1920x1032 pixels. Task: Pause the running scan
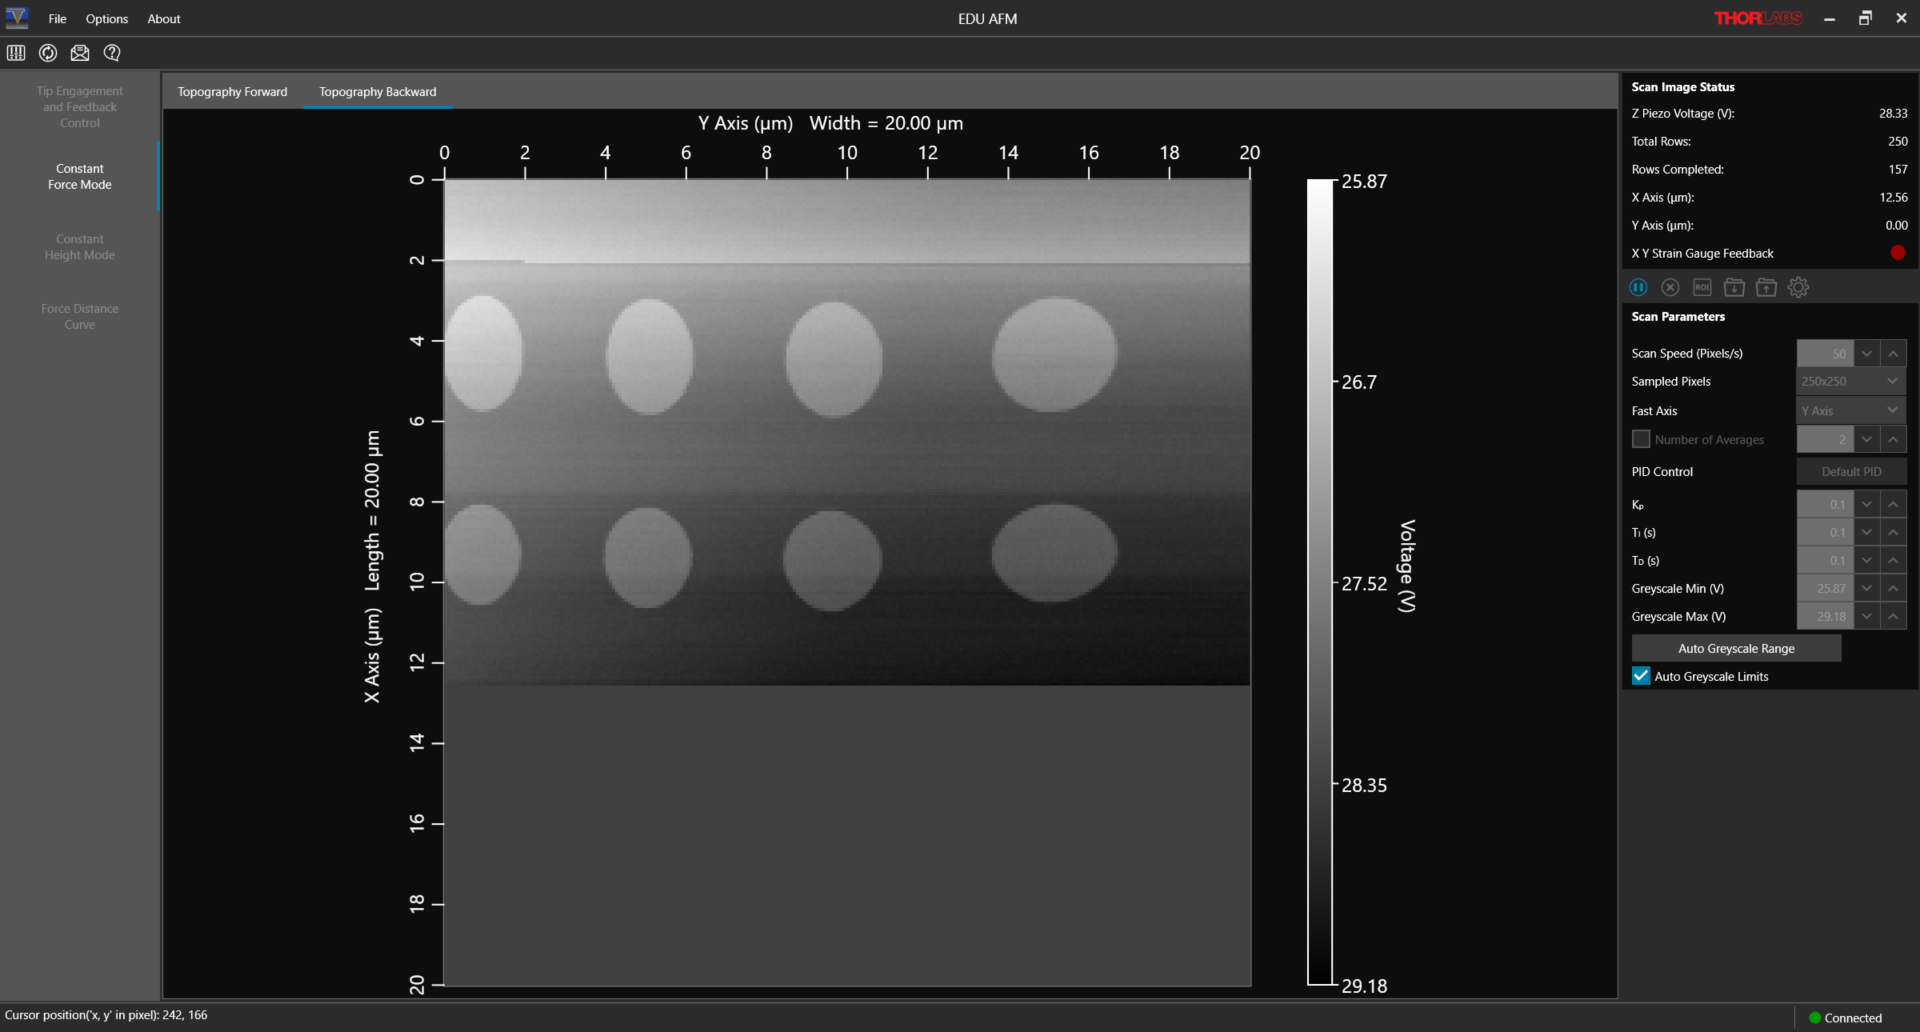coord(1638,288)
